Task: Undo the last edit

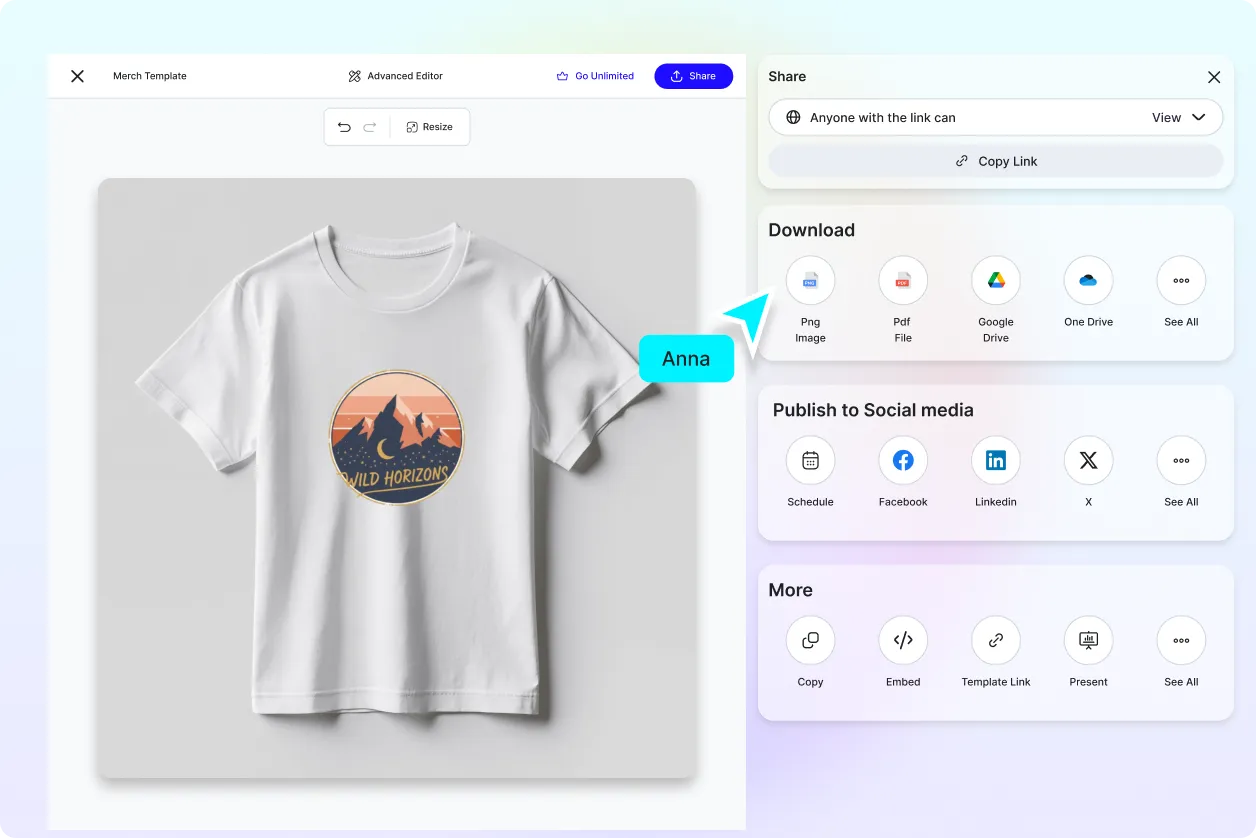Action: coord(344,127)
